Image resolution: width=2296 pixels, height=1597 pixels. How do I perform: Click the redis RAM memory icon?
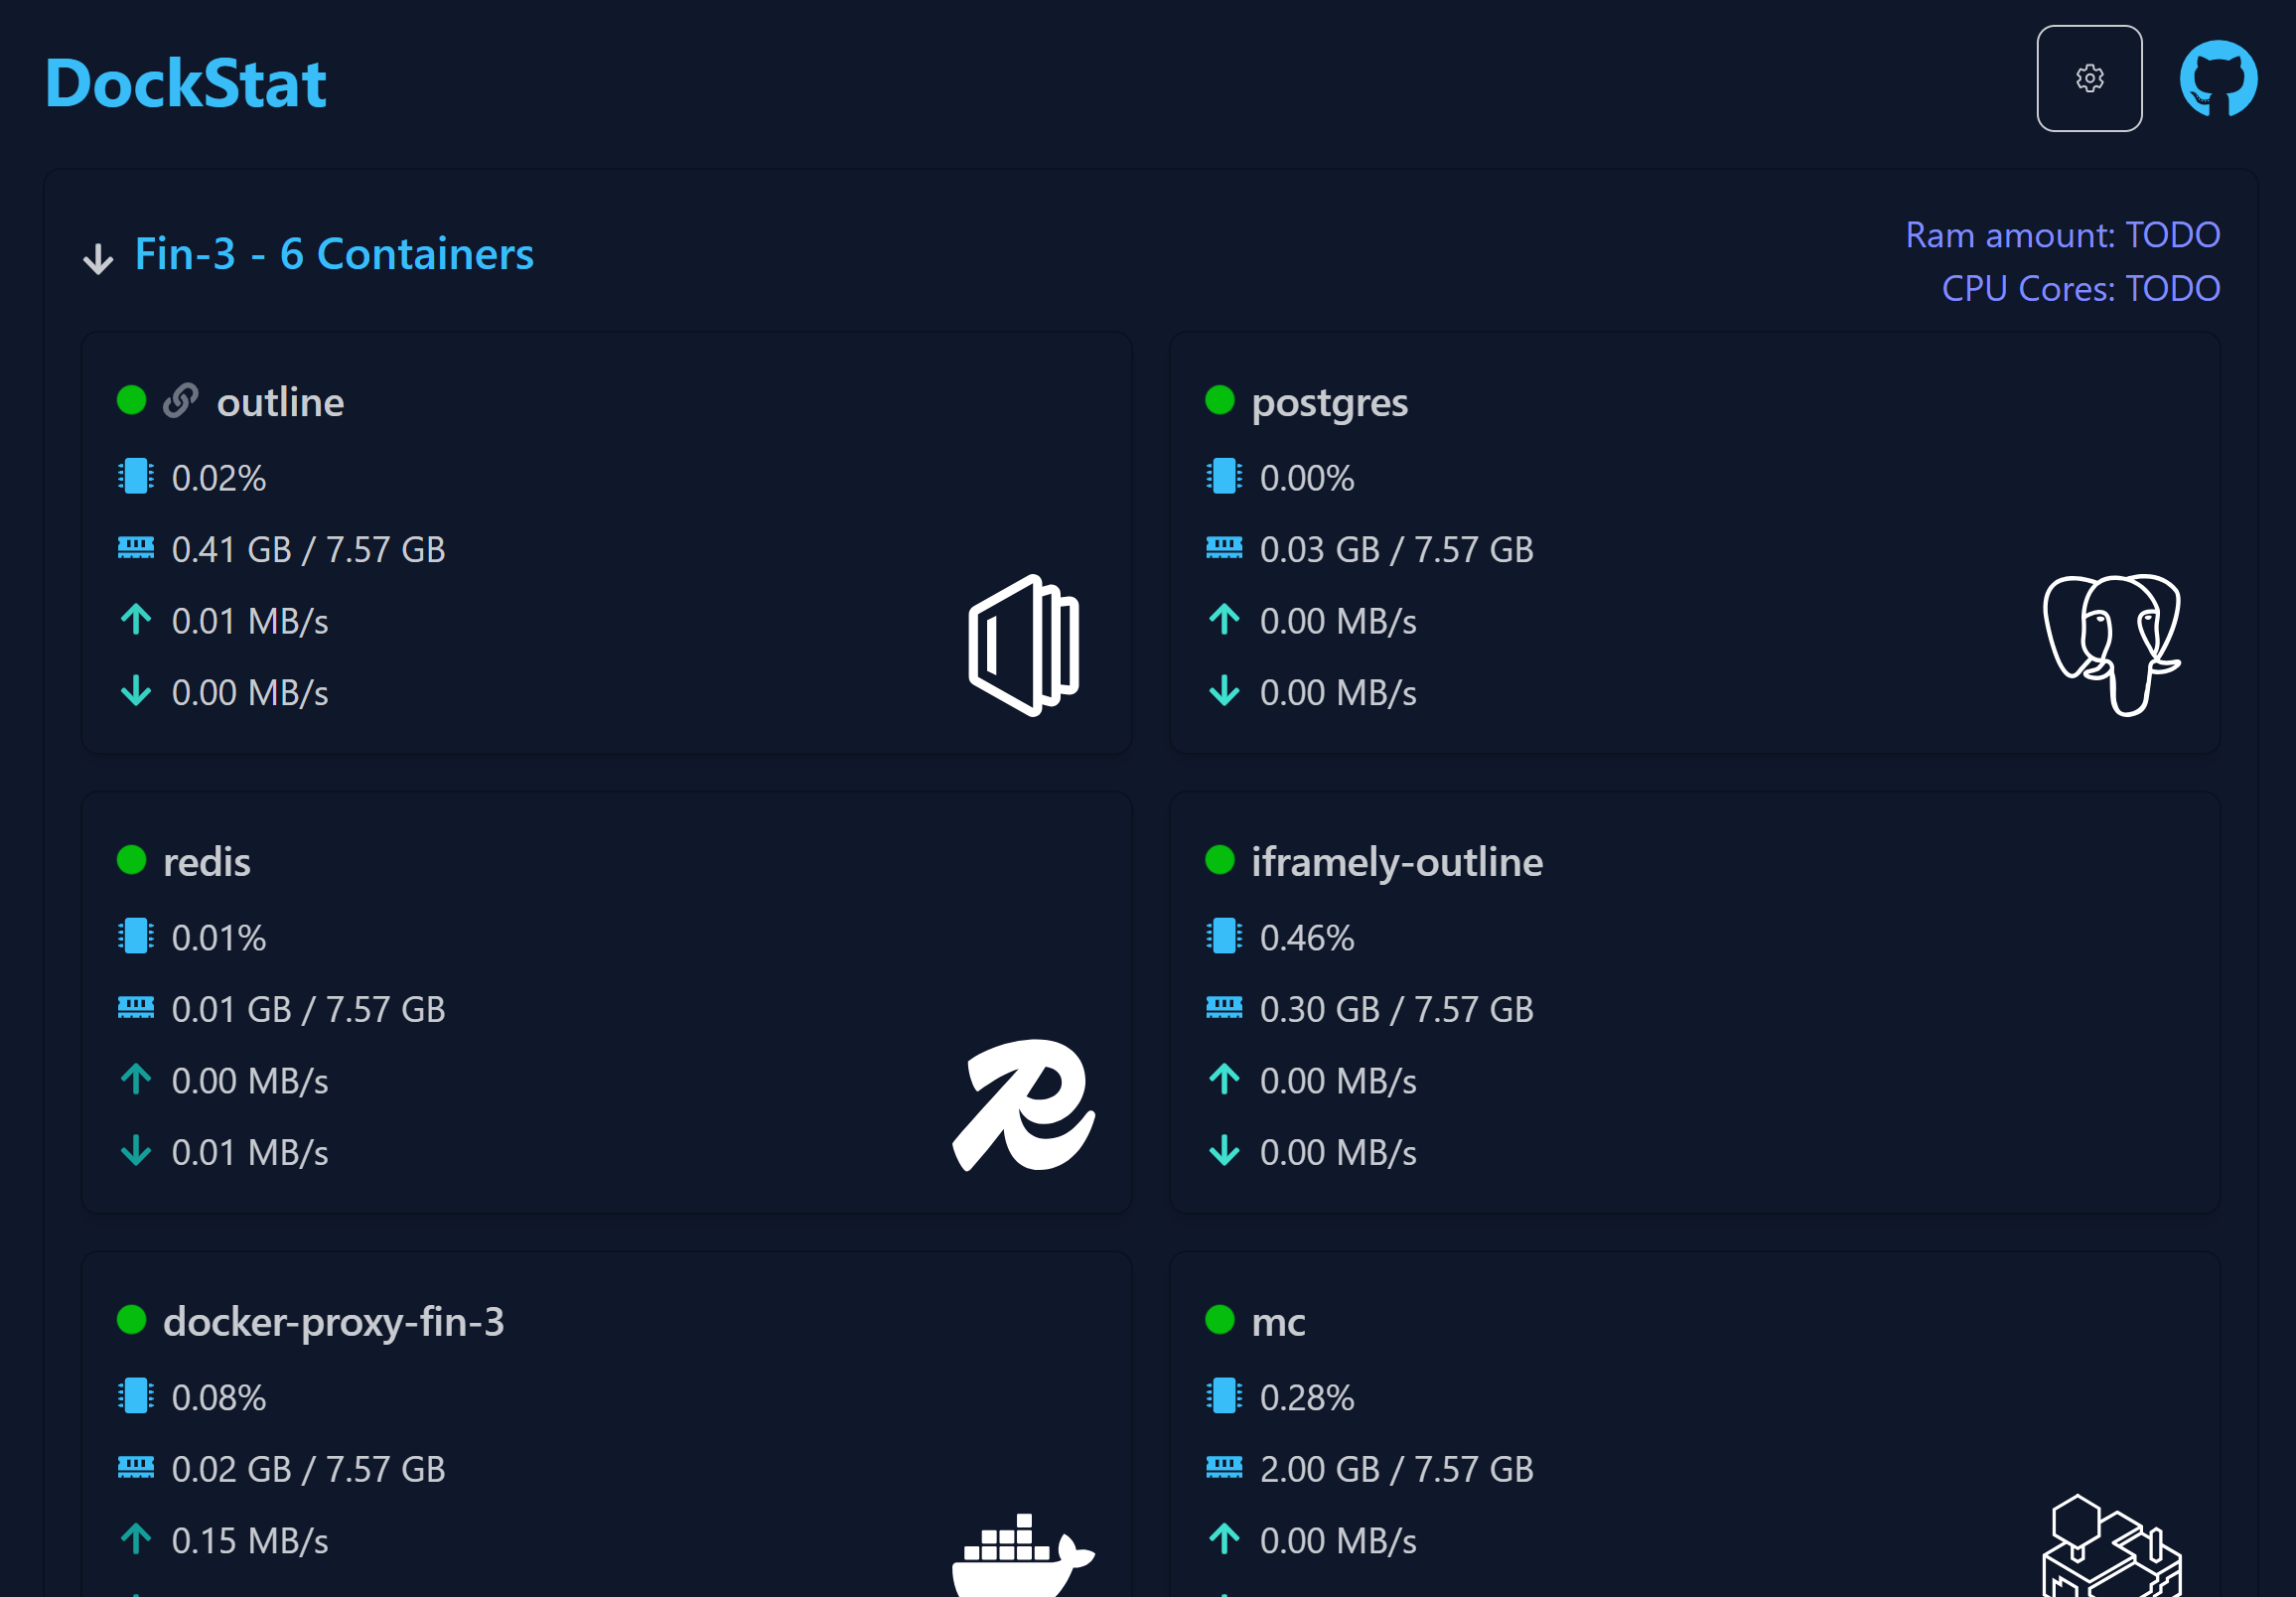(136, 1008)
